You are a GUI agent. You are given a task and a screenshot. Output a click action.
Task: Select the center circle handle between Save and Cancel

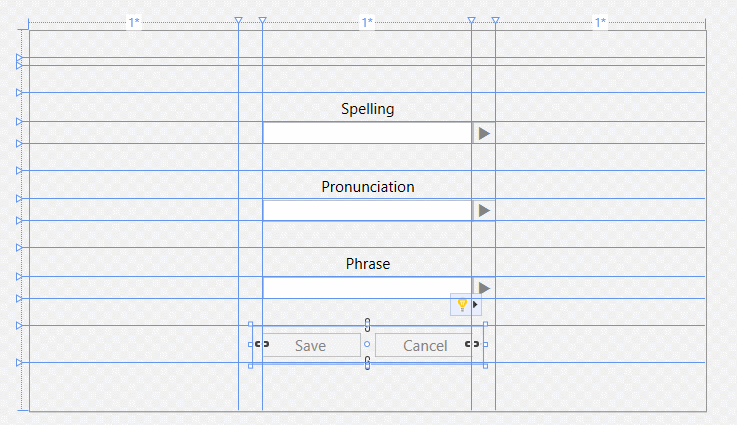367,345
